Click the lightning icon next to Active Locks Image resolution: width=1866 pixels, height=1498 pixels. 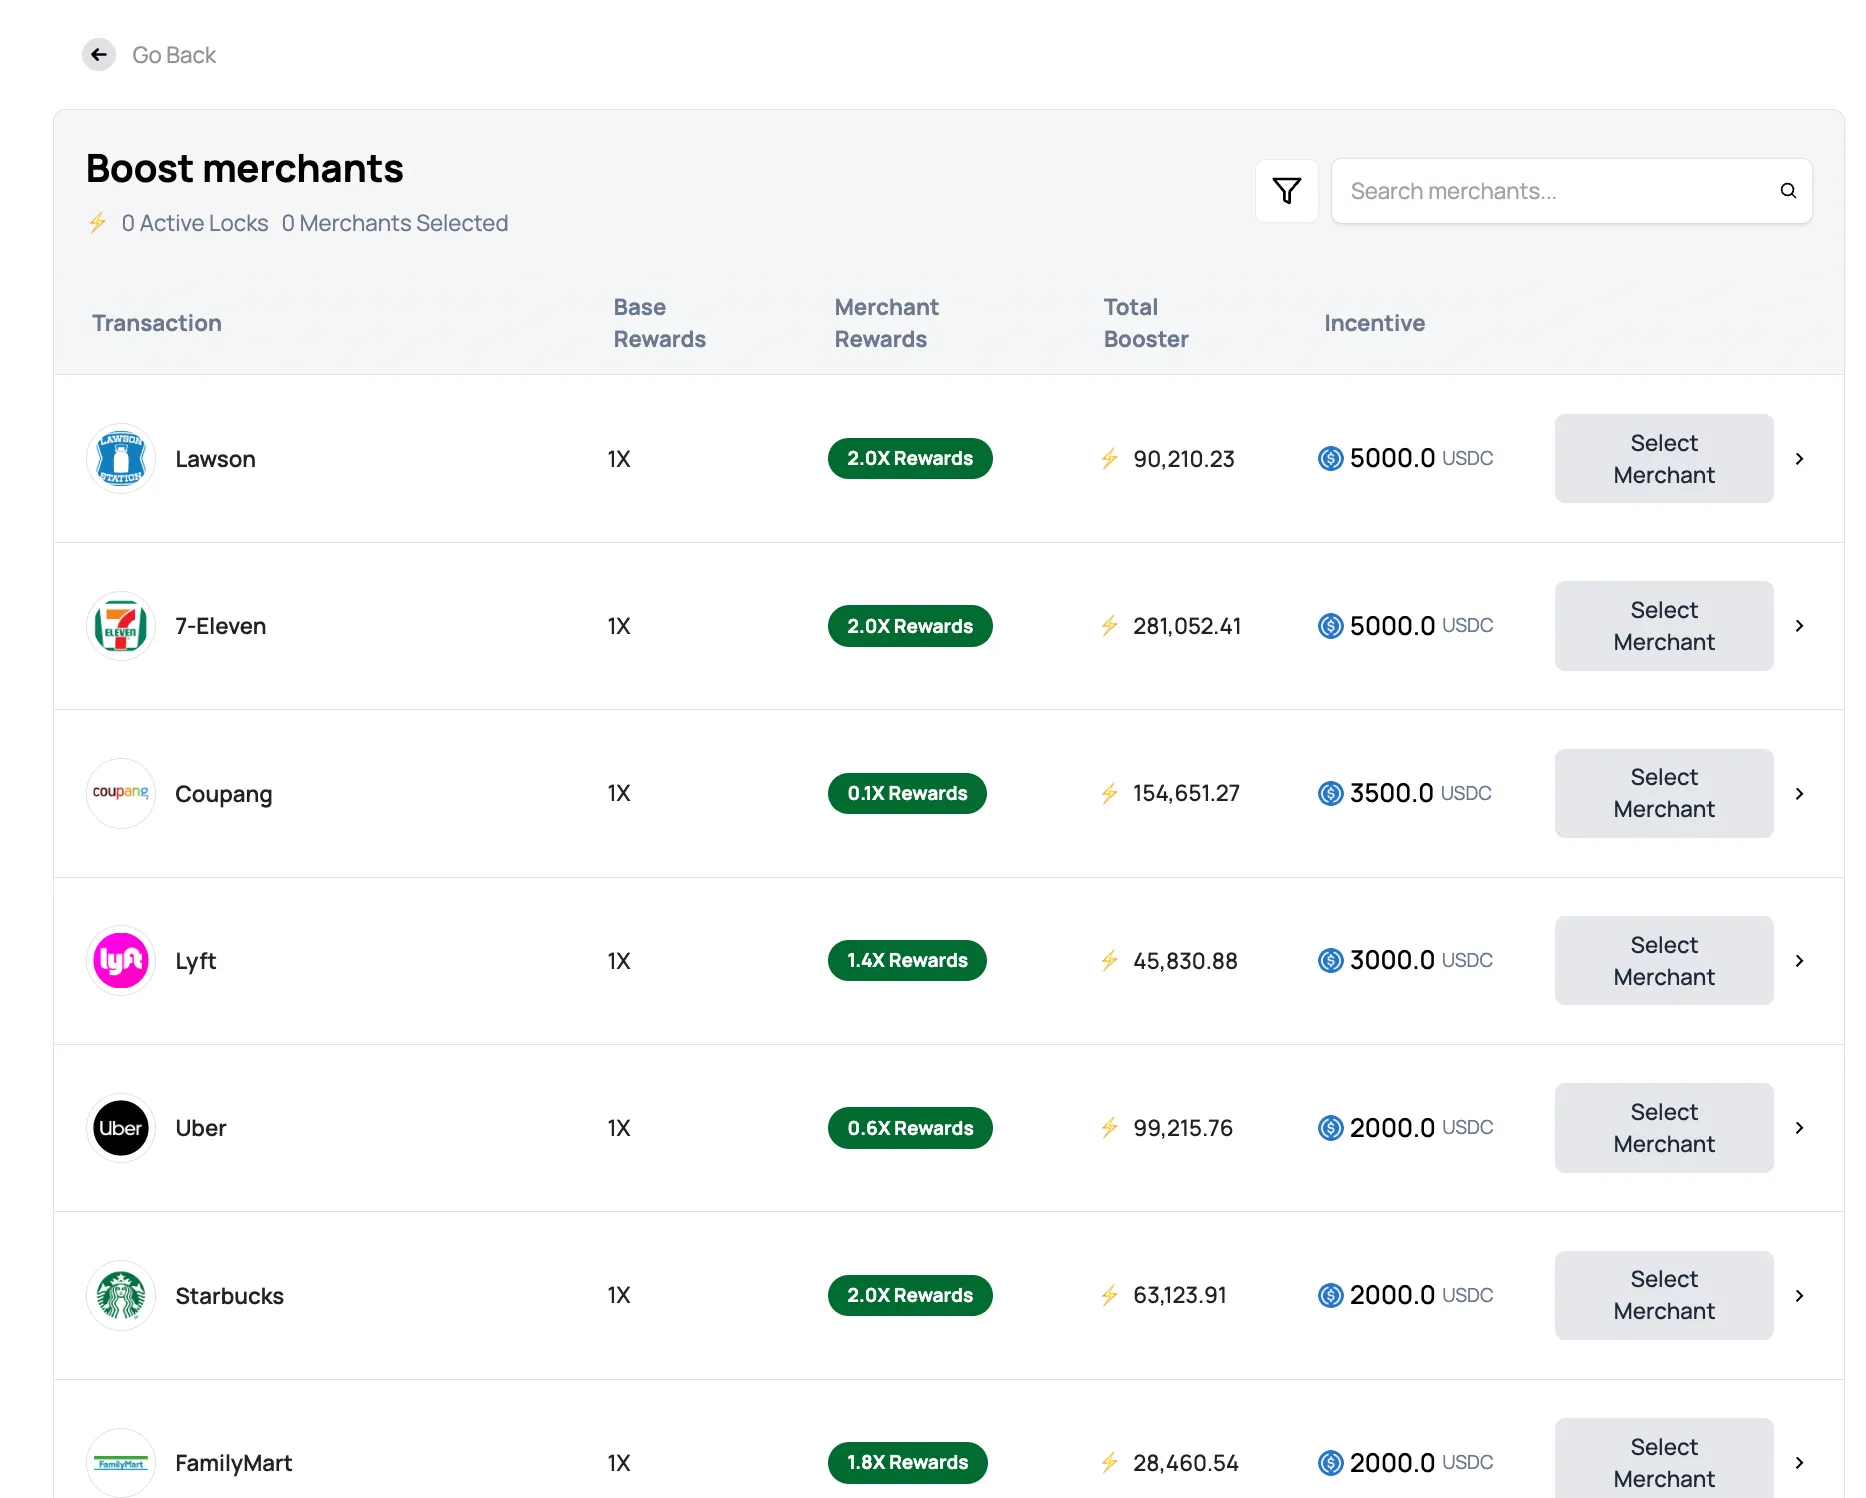98,223
